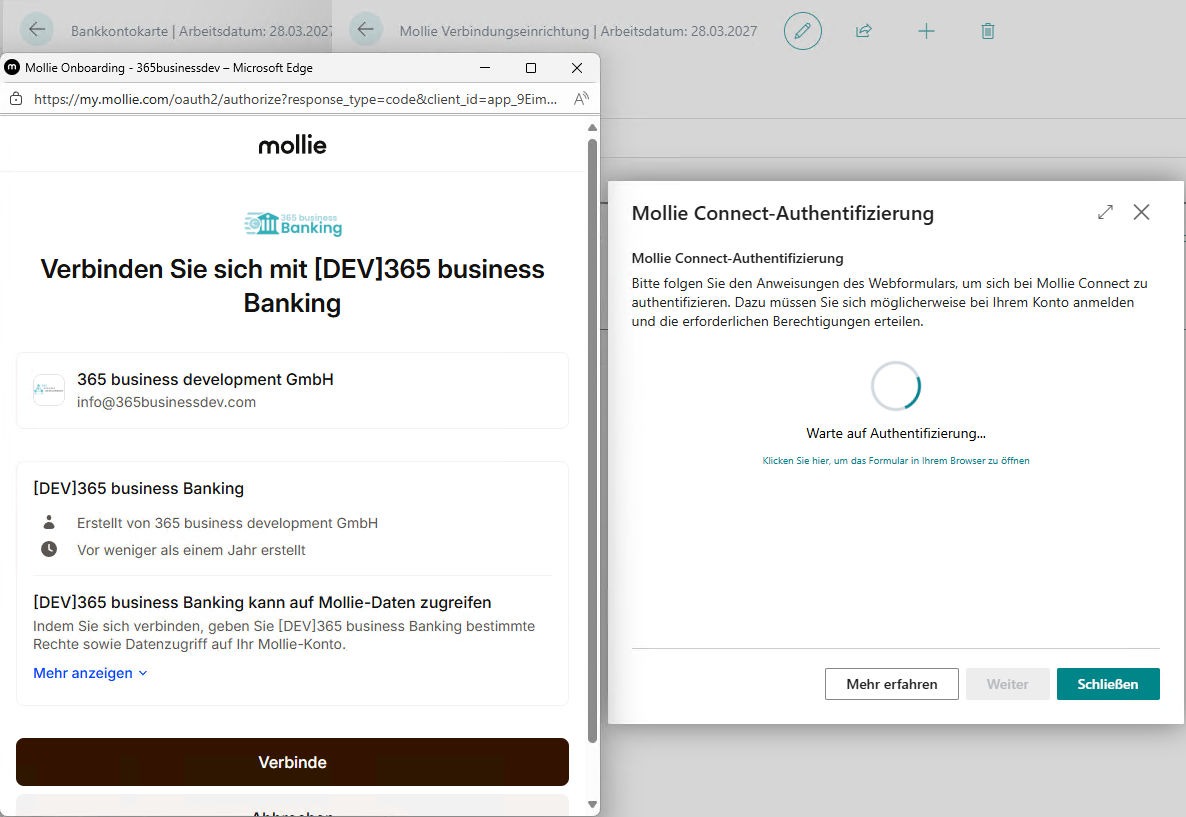Maximize the Mollie Onboarding Edge window
Screen dimensions: 1186x817
click(x=531, y=68)
